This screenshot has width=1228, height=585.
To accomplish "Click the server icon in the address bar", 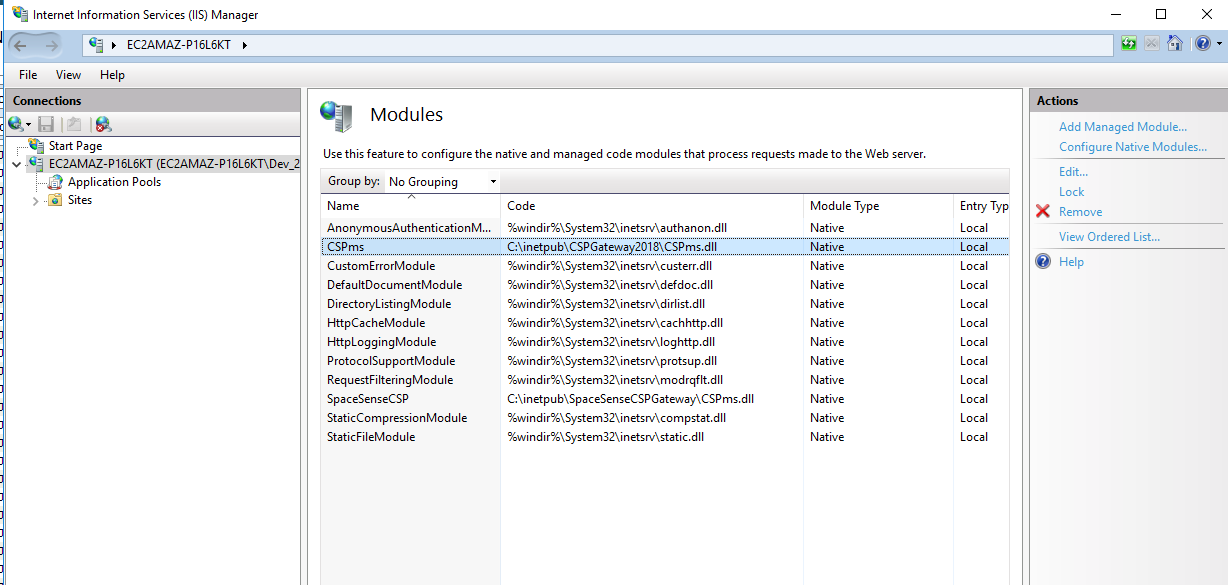I will [x=96, y=45].
